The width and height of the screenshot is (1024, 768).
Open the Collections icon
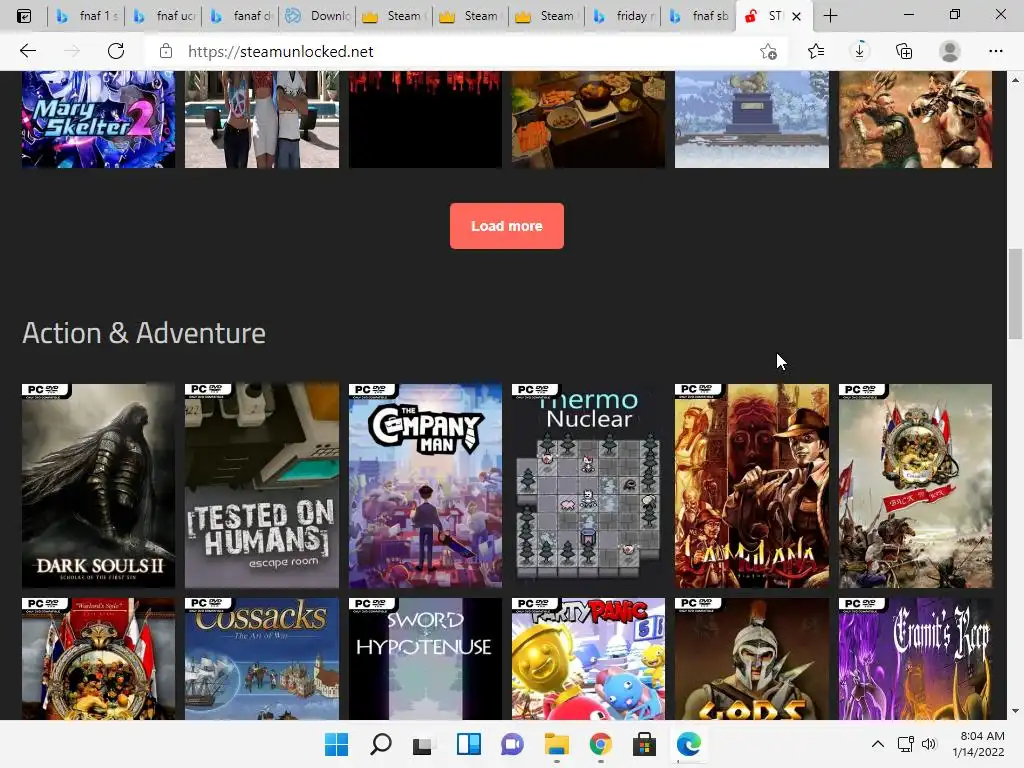[x=904, y=51]
